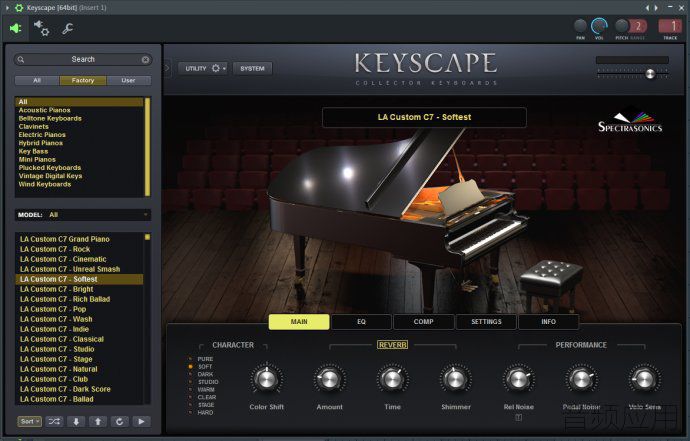The image size is (690, 441).
Task: Select the SOFT character option
Action: click(x=205, y=367)
